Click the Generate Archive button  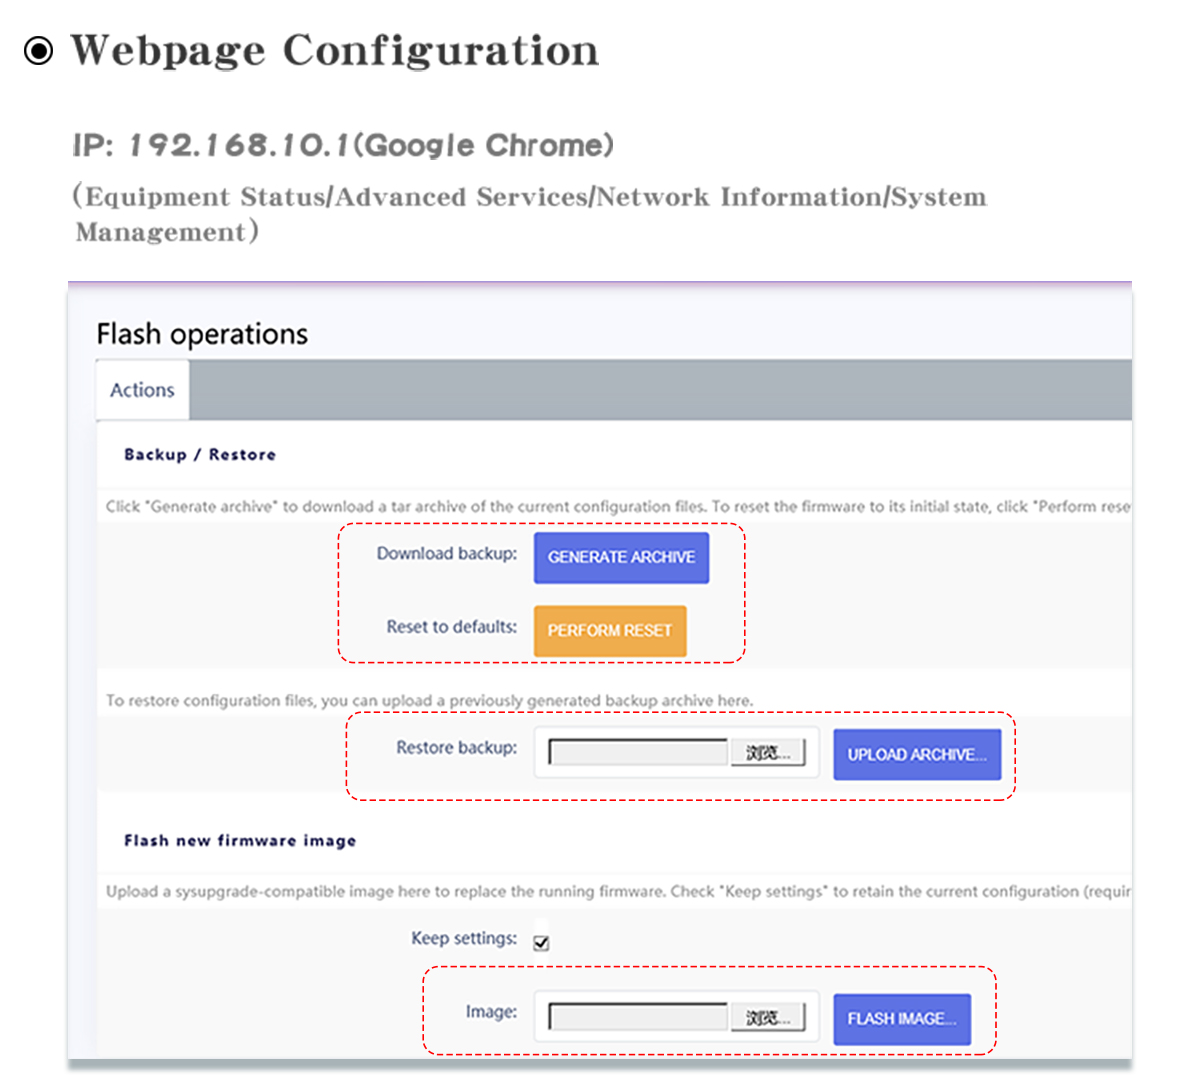click(x=621, y=557)
